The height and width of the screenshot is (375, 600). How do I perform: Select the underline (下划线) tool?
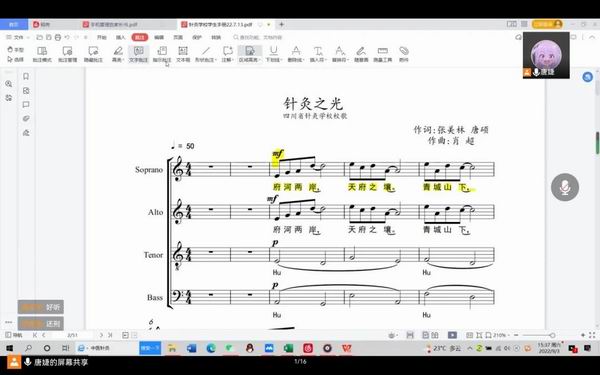(274, 54)
